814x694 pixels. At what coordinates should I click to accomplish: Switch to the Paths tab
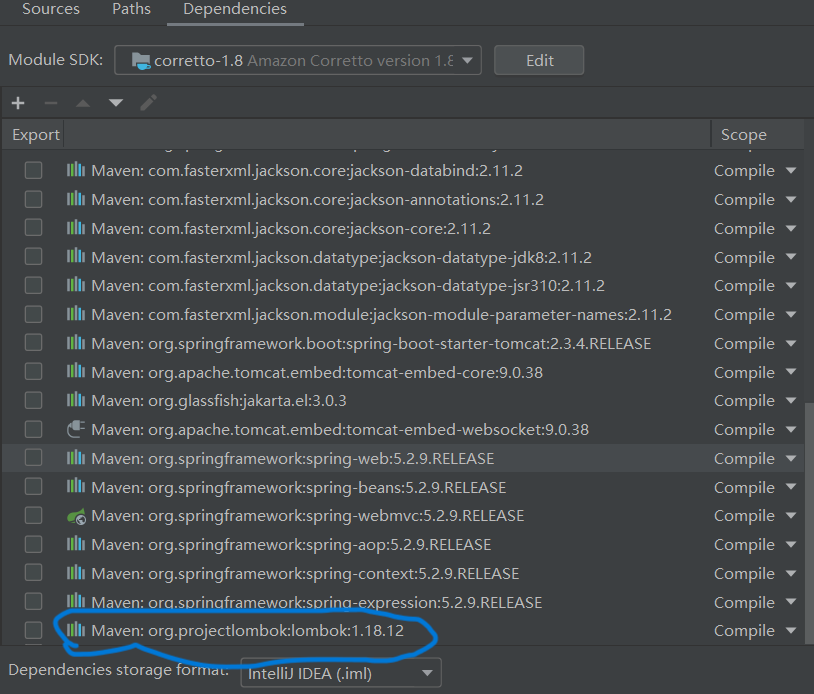(131, 9)
